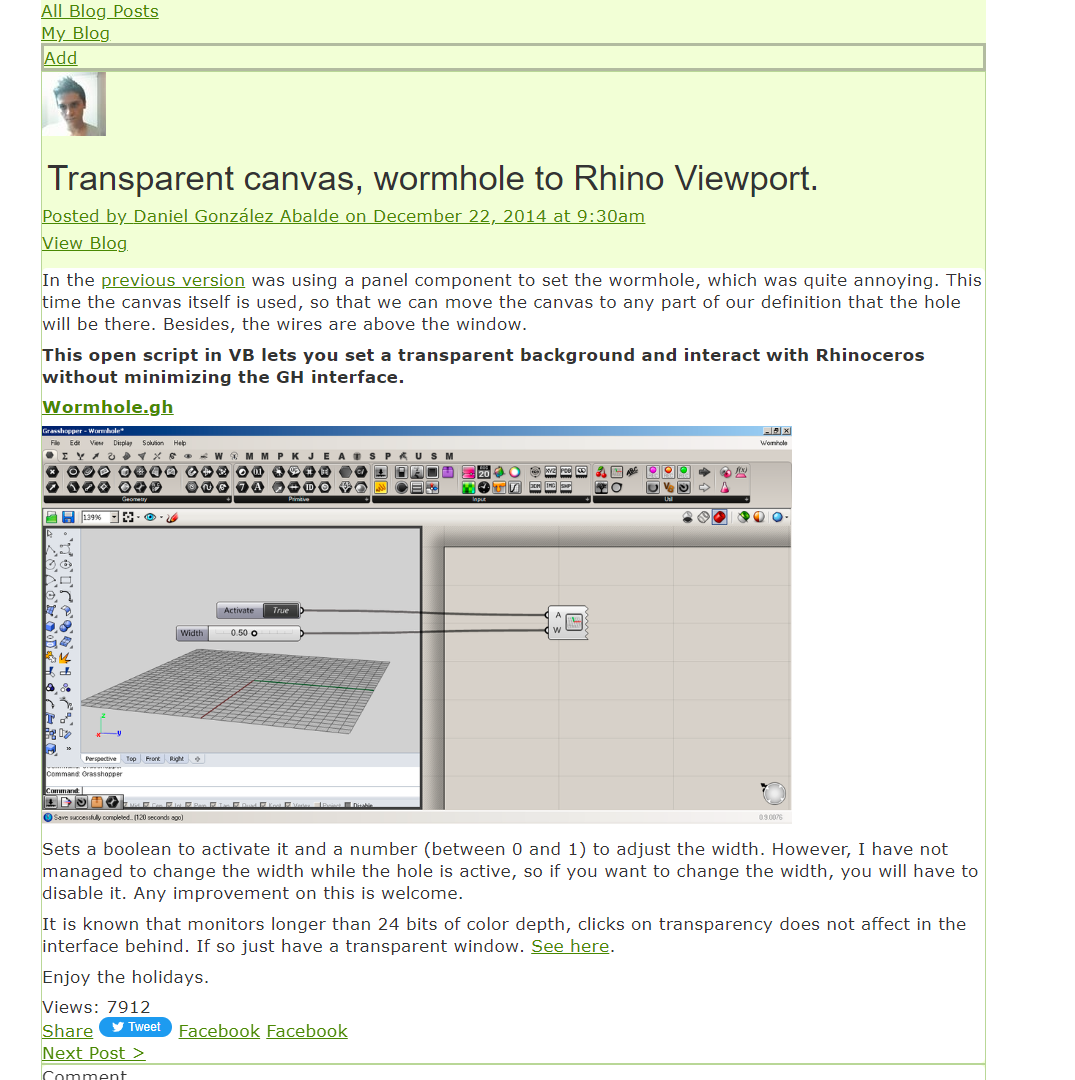Select the Wormhole script component on canvas

pyautogui.click(x=569, y=623)
